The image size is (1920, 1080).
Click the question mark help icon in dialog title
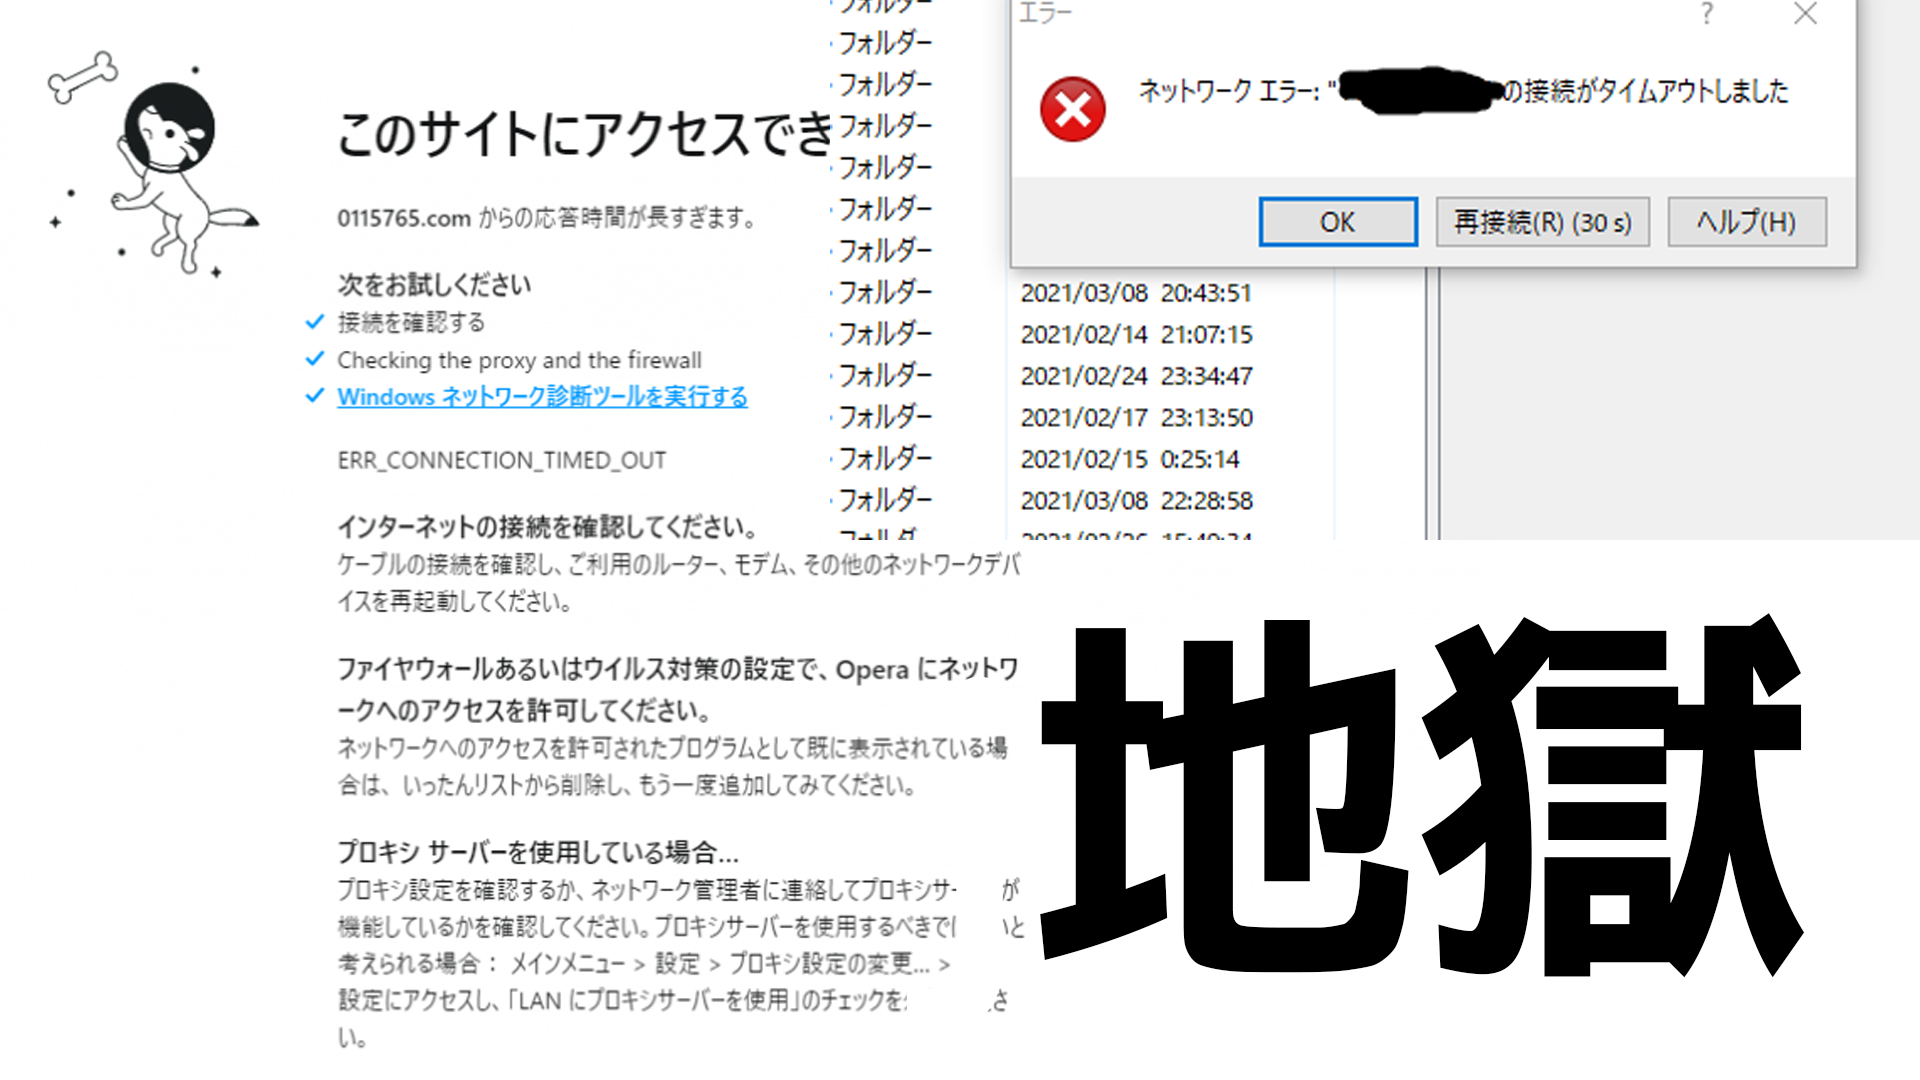point(1707,14)
